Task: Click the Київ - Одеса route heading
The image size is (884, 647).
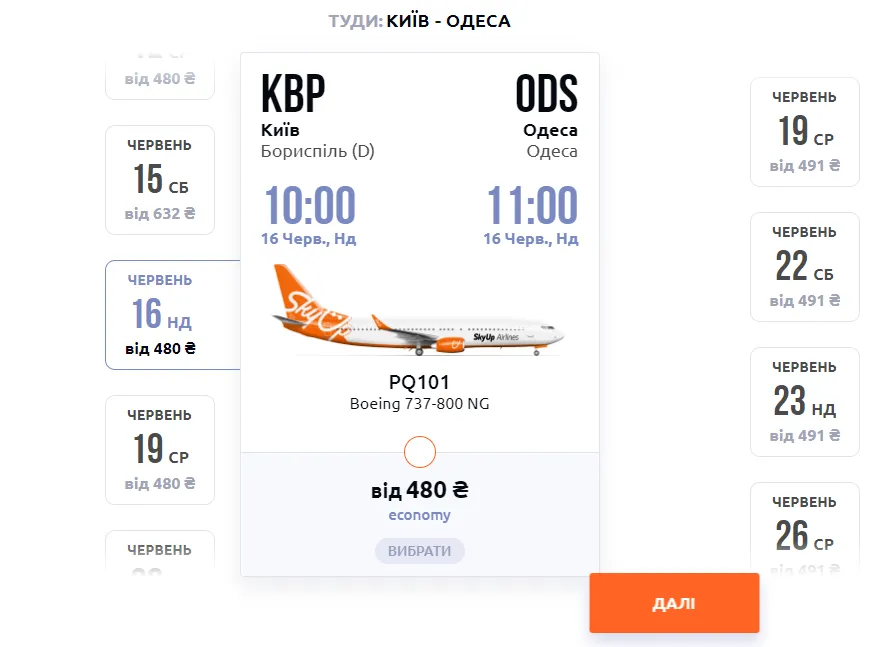Action: point(448,21)
